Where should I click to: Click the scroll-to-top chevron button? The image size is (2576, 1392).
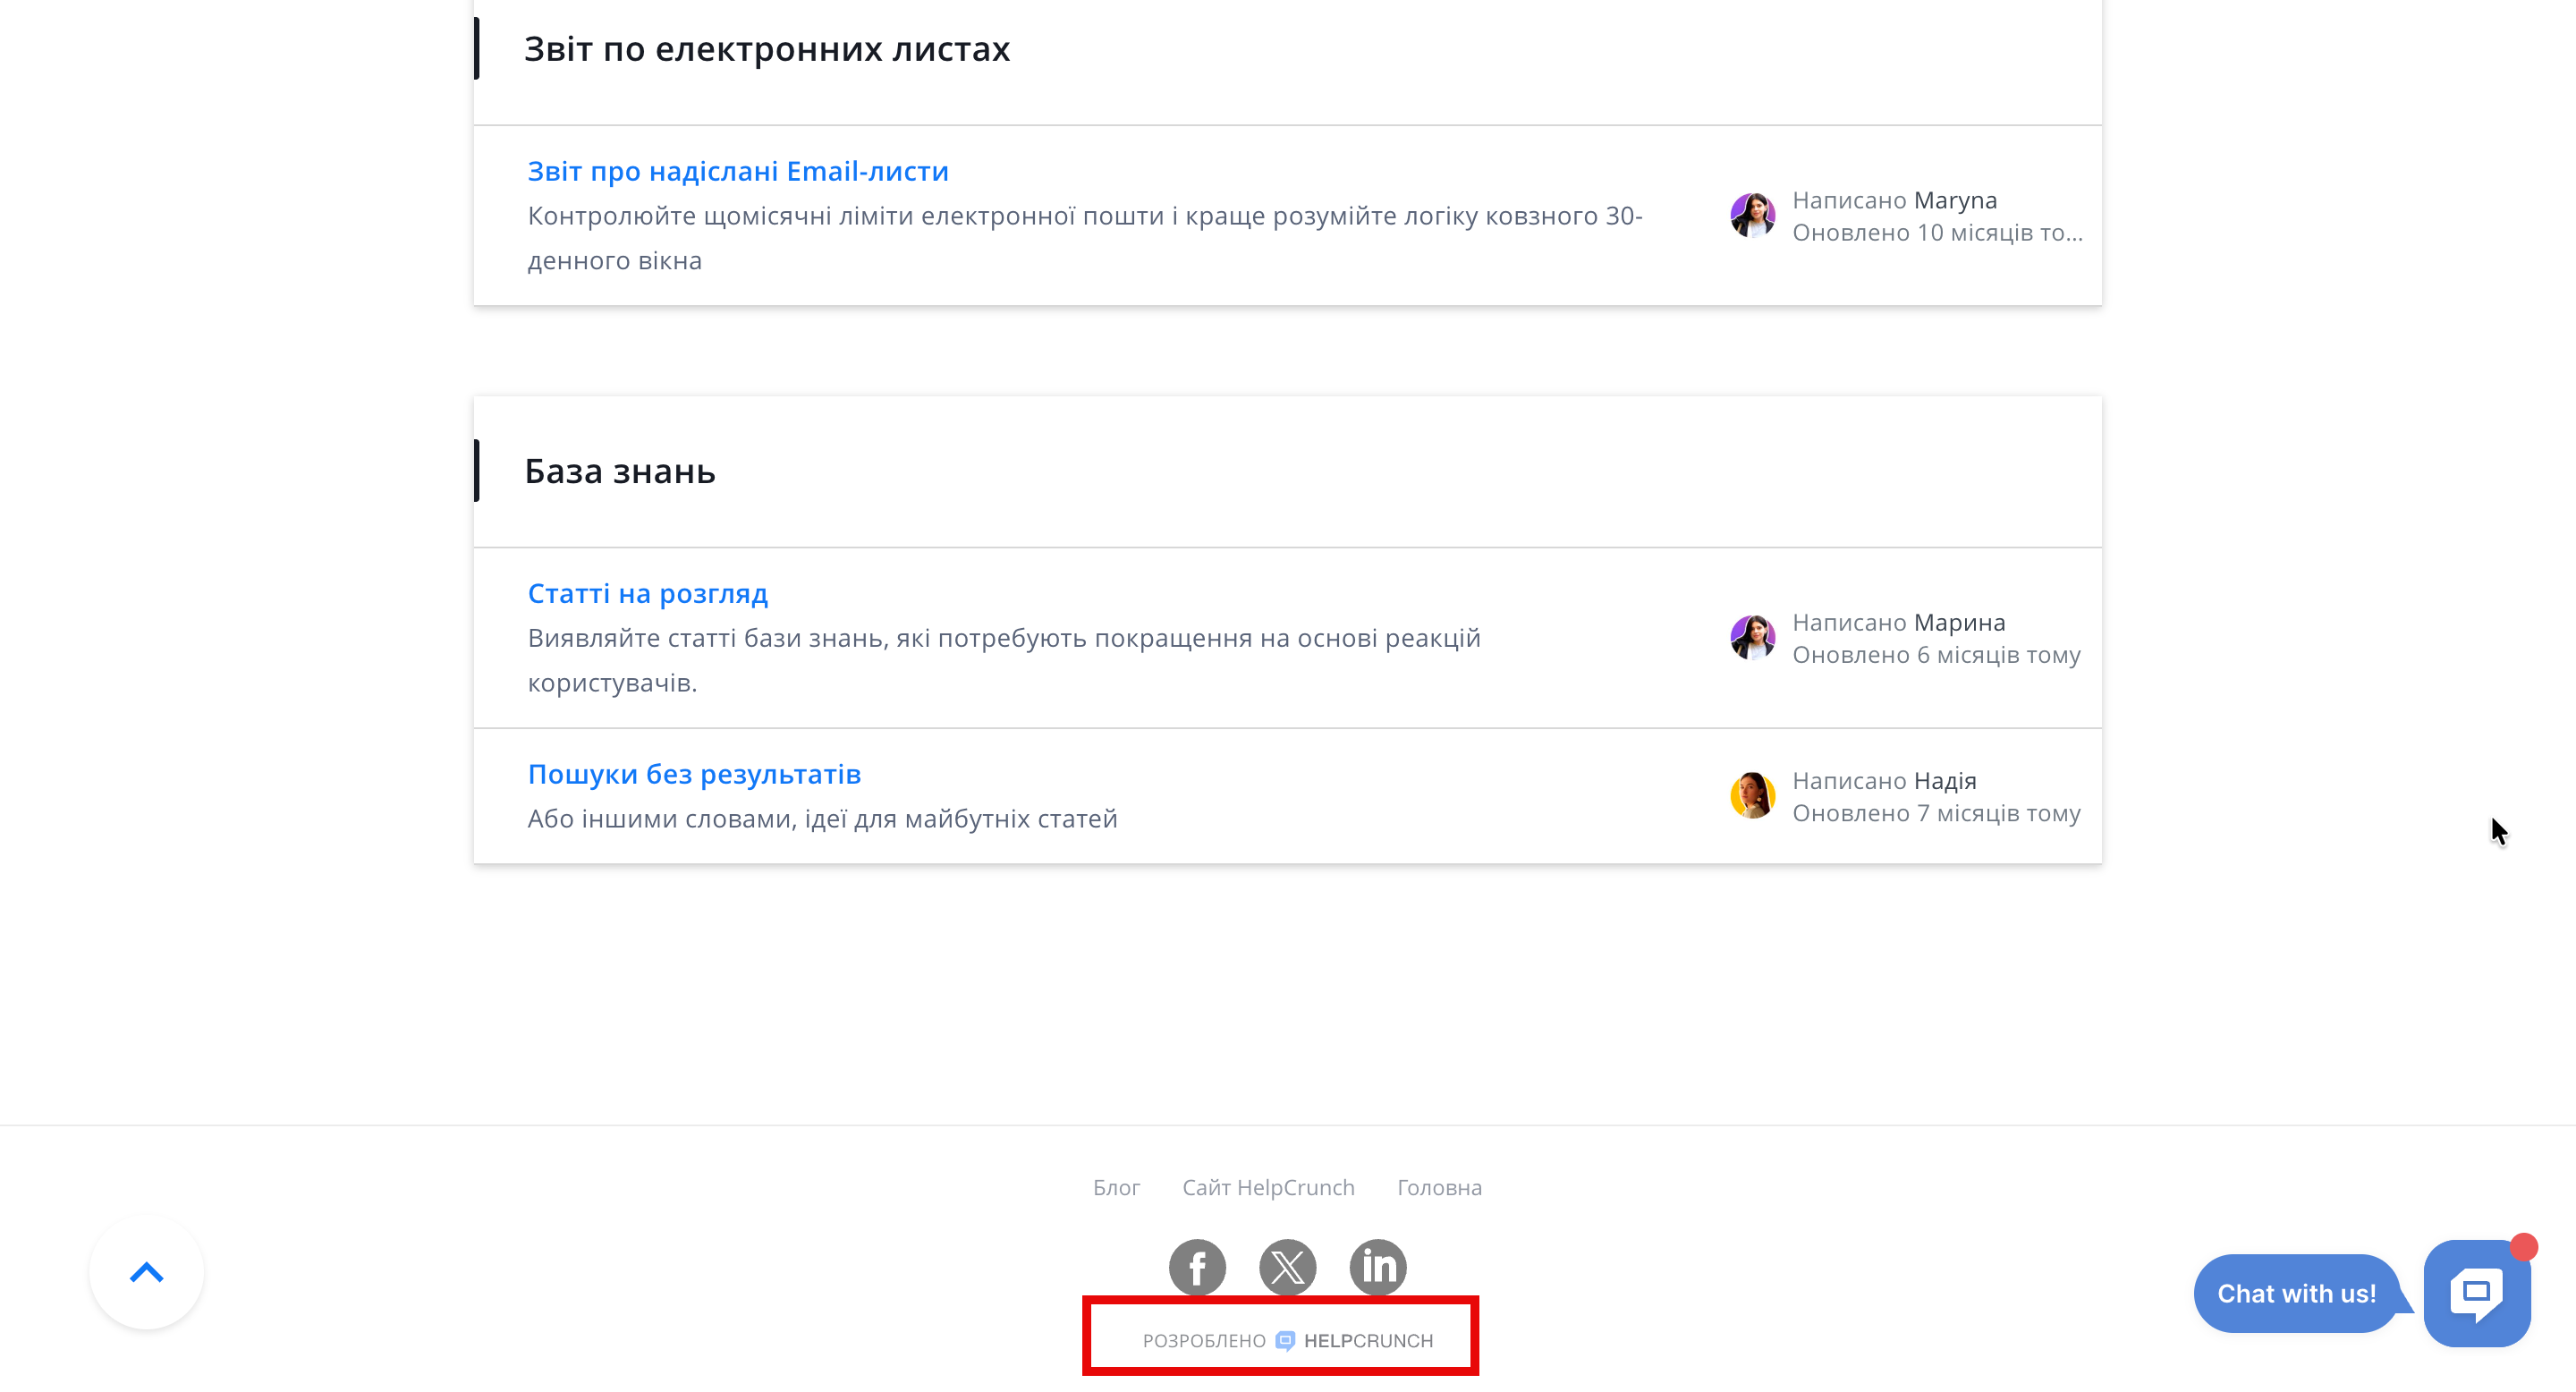tap(147, 1272)
